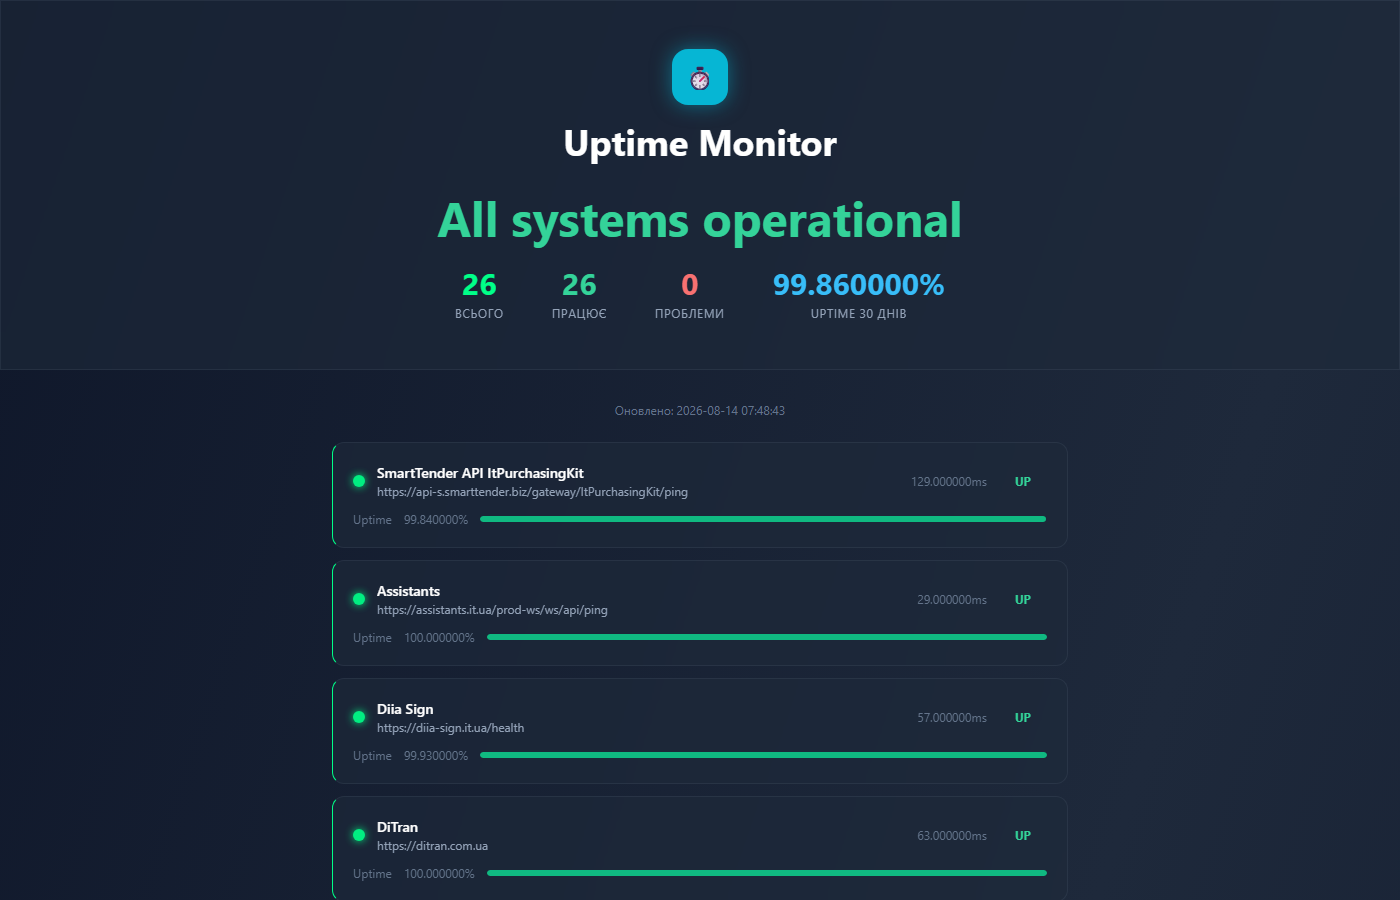Click the ПРОБЛЕМИ count 0
Image resolution: width=1400 pixels, height=900 pixels.
tap(690, 285)
